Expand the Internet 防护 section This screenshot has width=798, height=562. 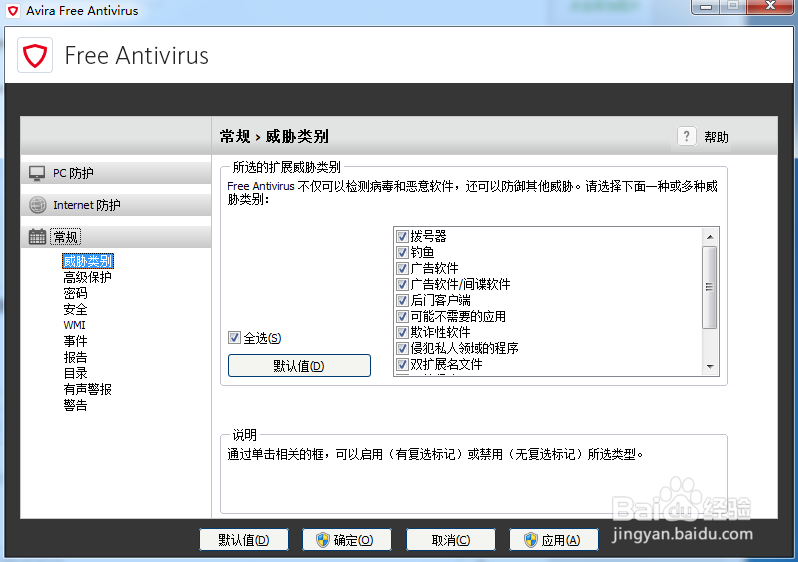[116, 205]
